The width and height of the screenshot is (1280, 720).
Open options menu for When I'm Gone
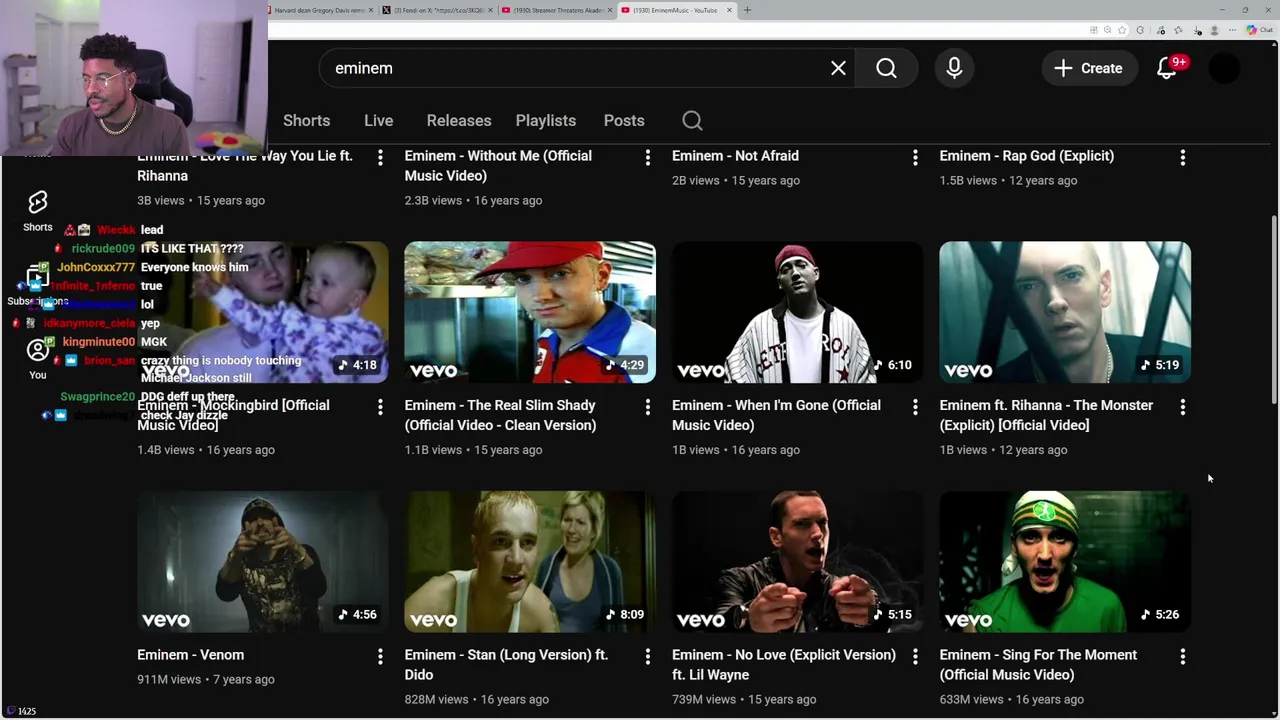tap(915, 407)
